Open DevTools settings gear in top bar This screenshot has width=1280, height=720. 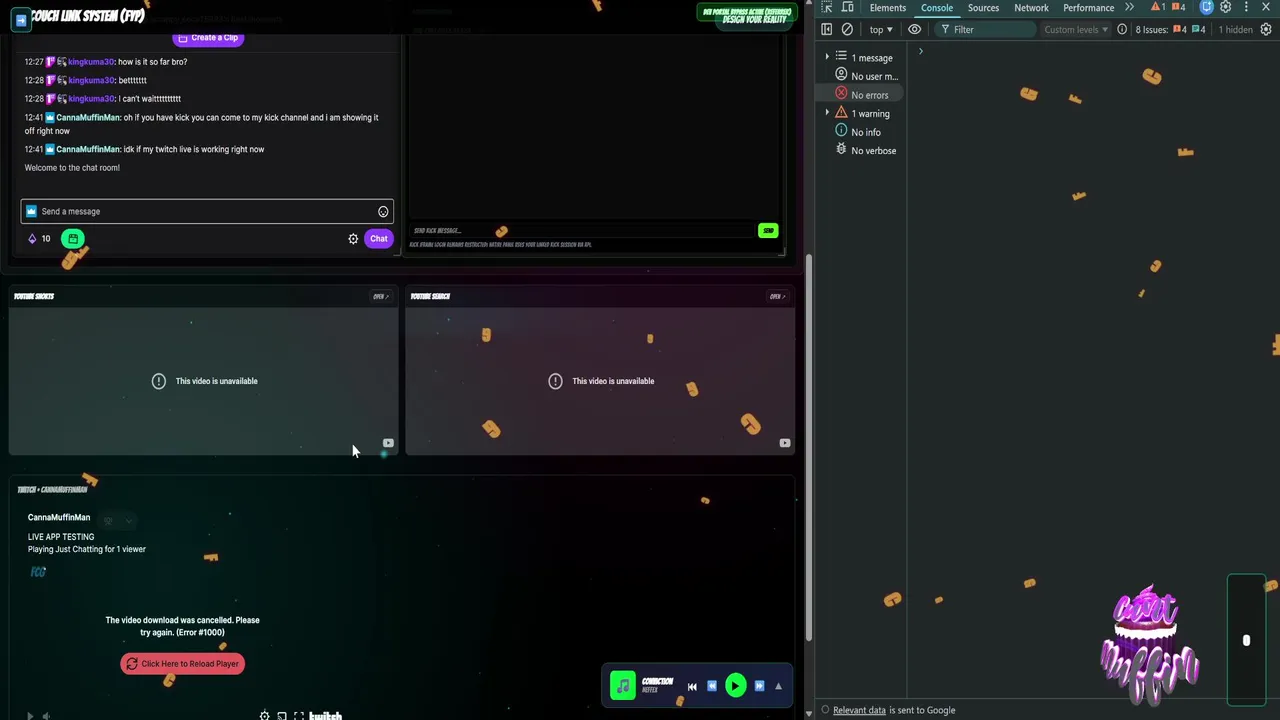1226,8
